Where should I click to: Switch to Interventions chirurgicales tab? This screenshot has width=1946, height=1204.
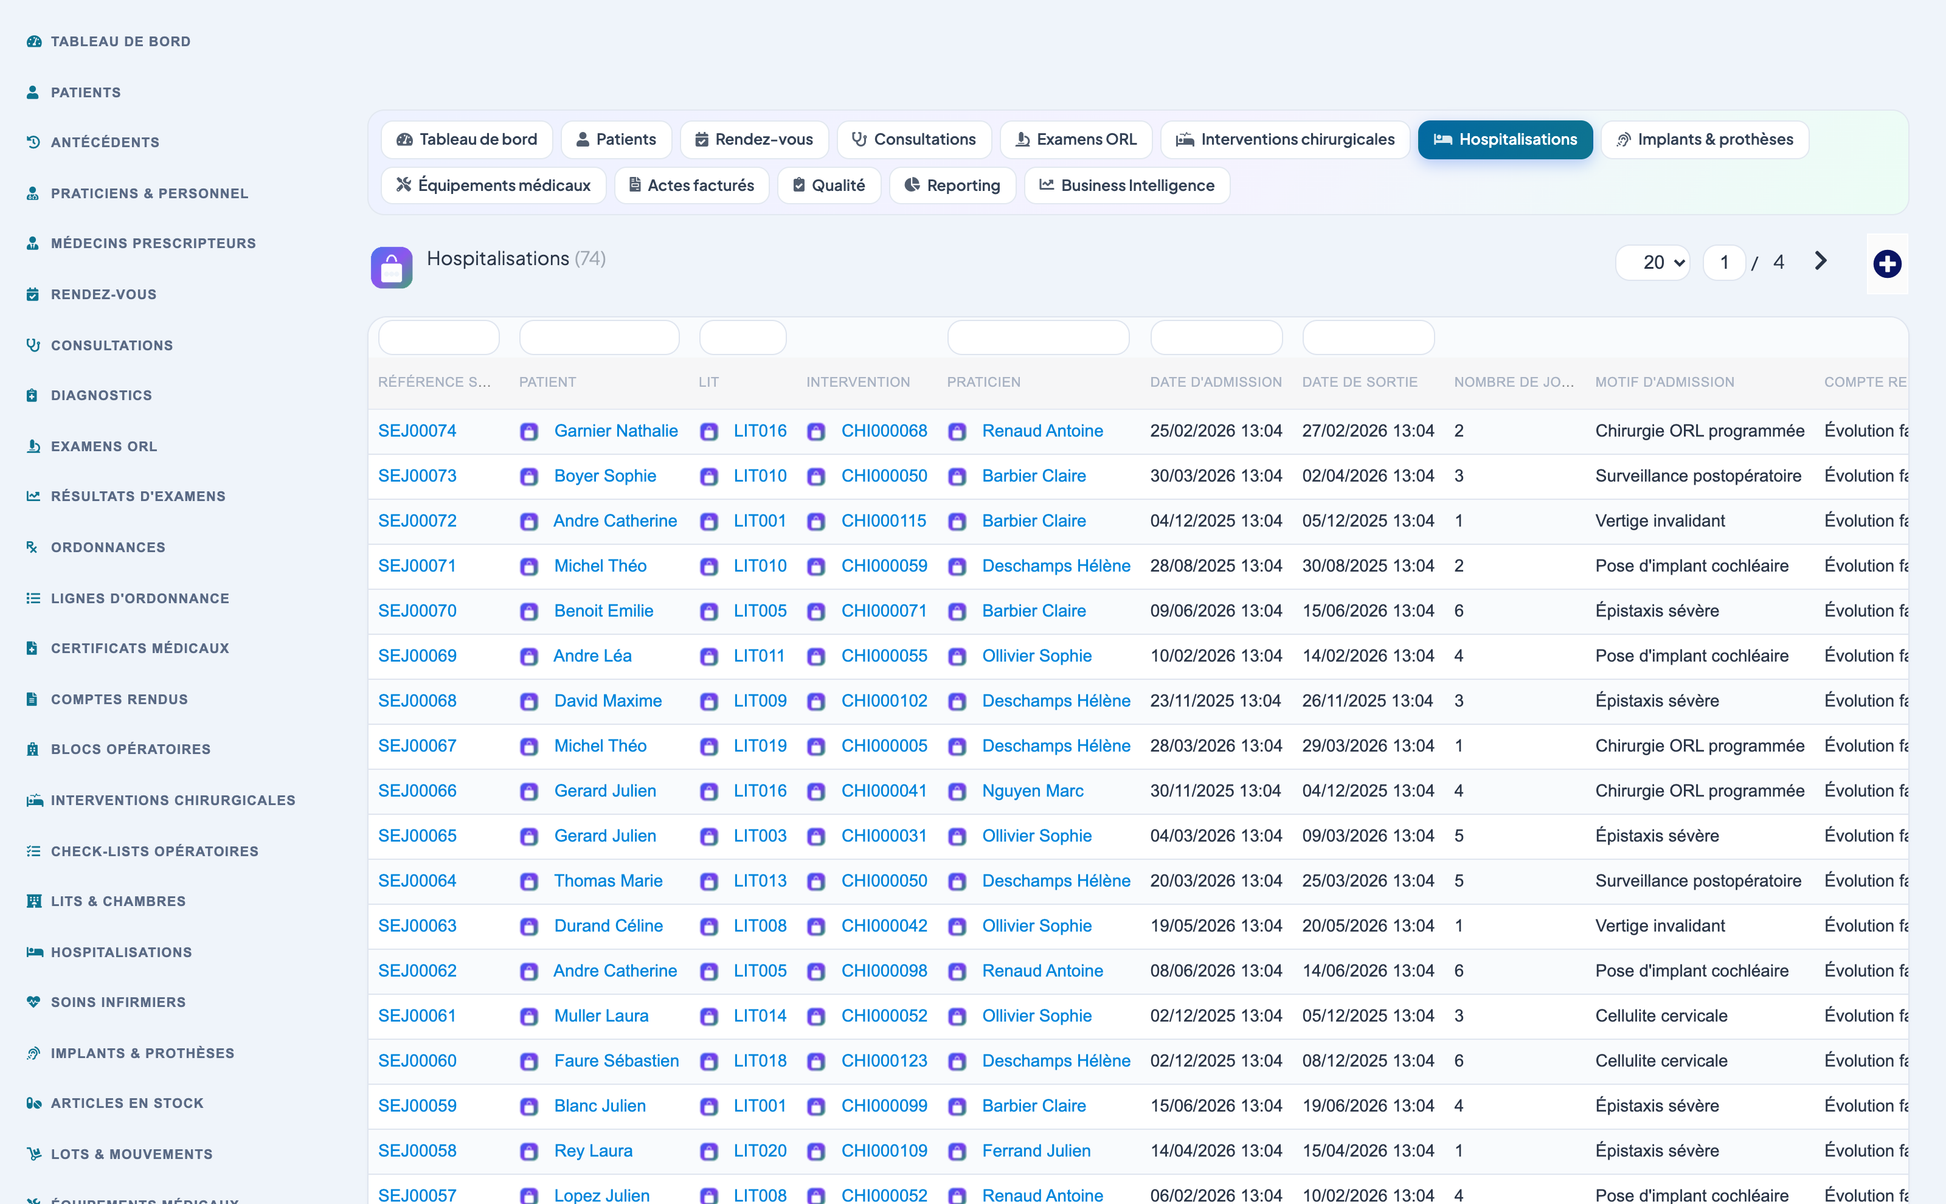1285,139
